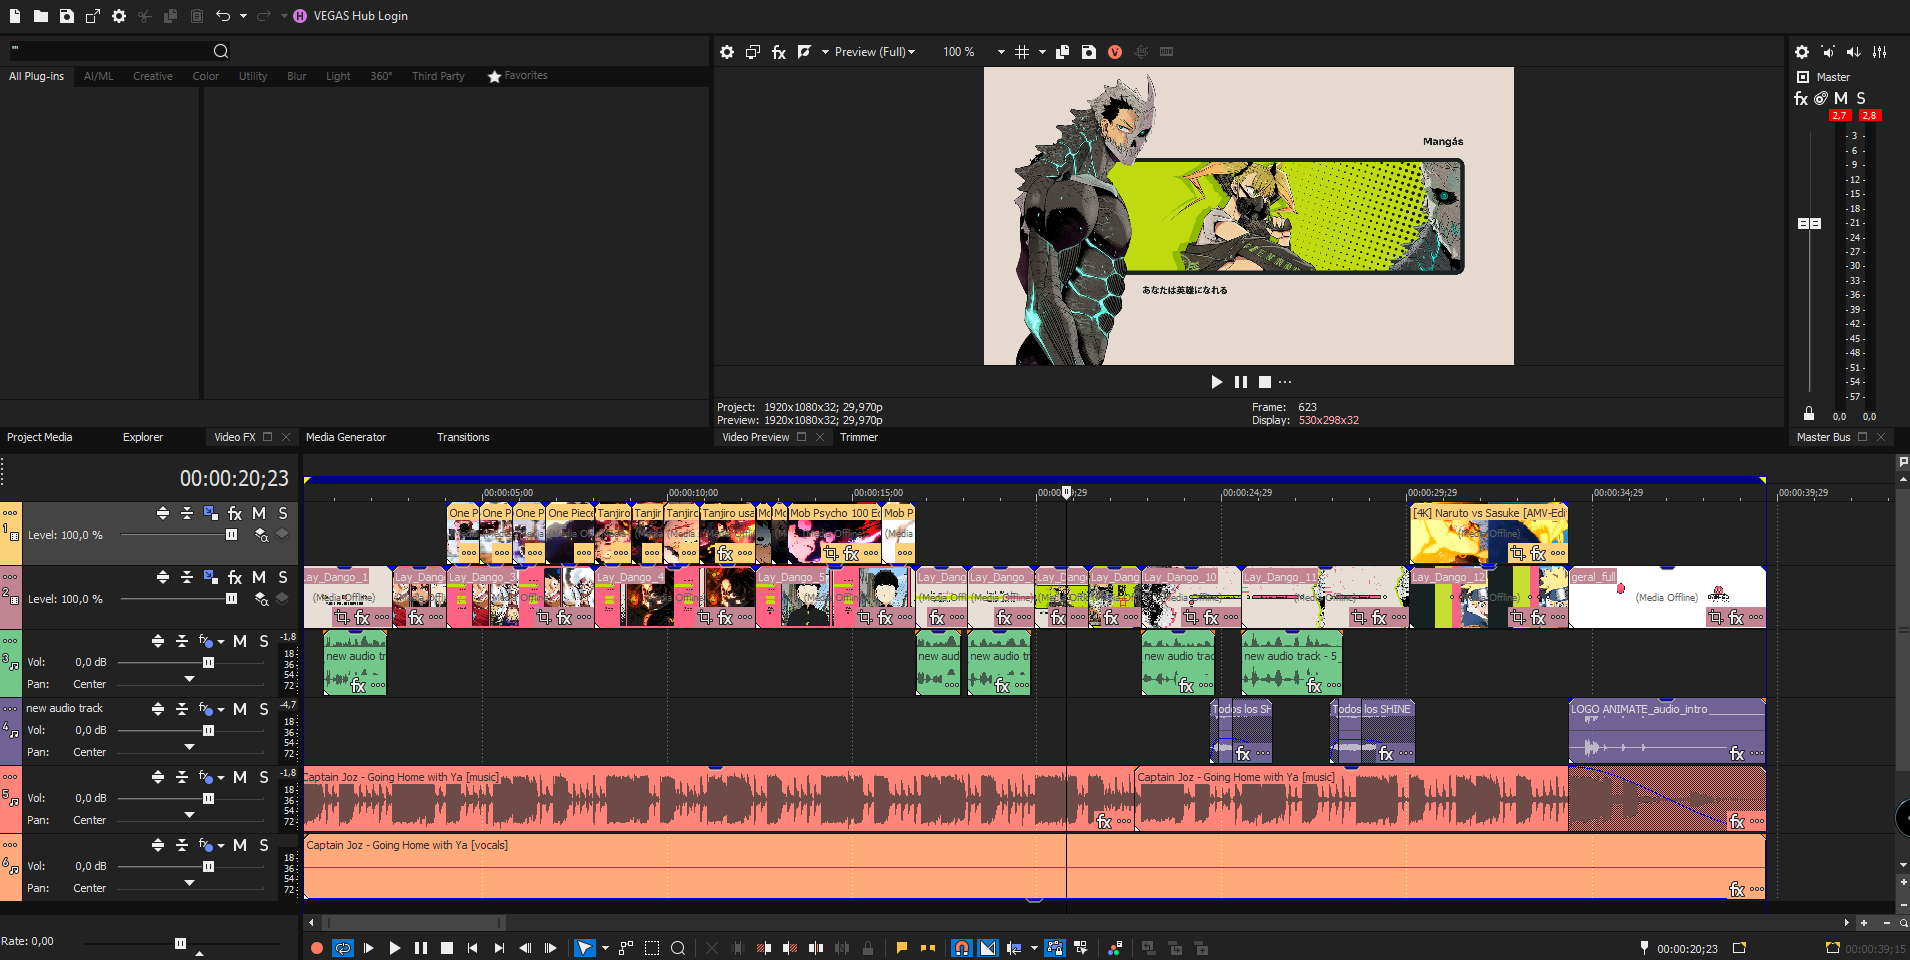Adjust audio track 3 volume slider
The image size is (1910, 960).
(208, 663)
